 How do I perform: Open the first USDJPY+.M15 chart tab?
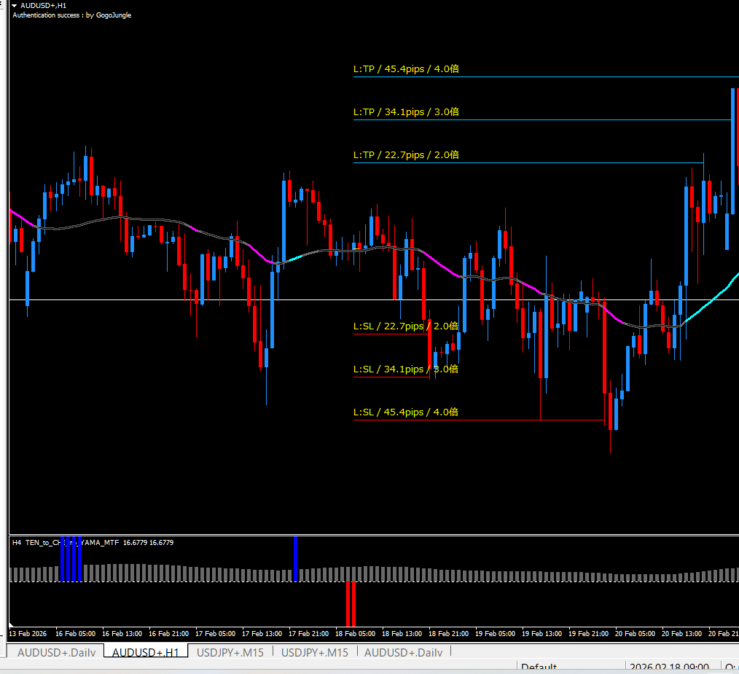[231, 653]
